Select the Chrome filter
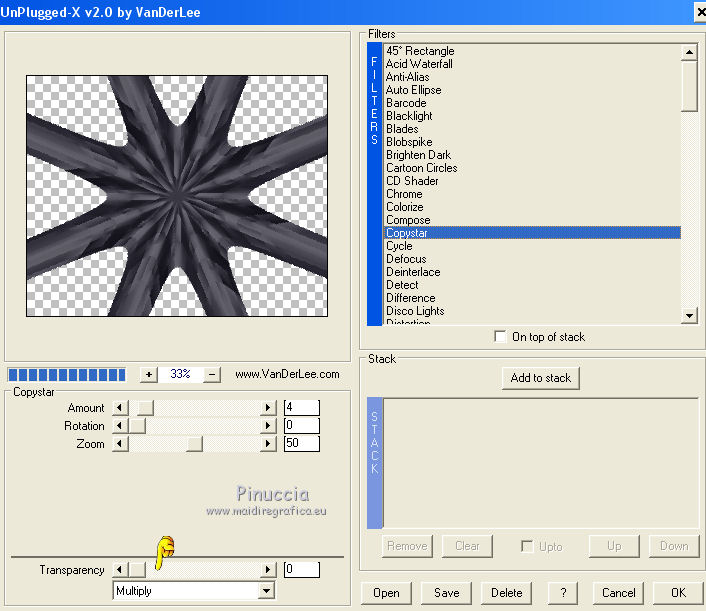Image resolution: width=706 pixels, height=611 pixels. click(532, 194)
